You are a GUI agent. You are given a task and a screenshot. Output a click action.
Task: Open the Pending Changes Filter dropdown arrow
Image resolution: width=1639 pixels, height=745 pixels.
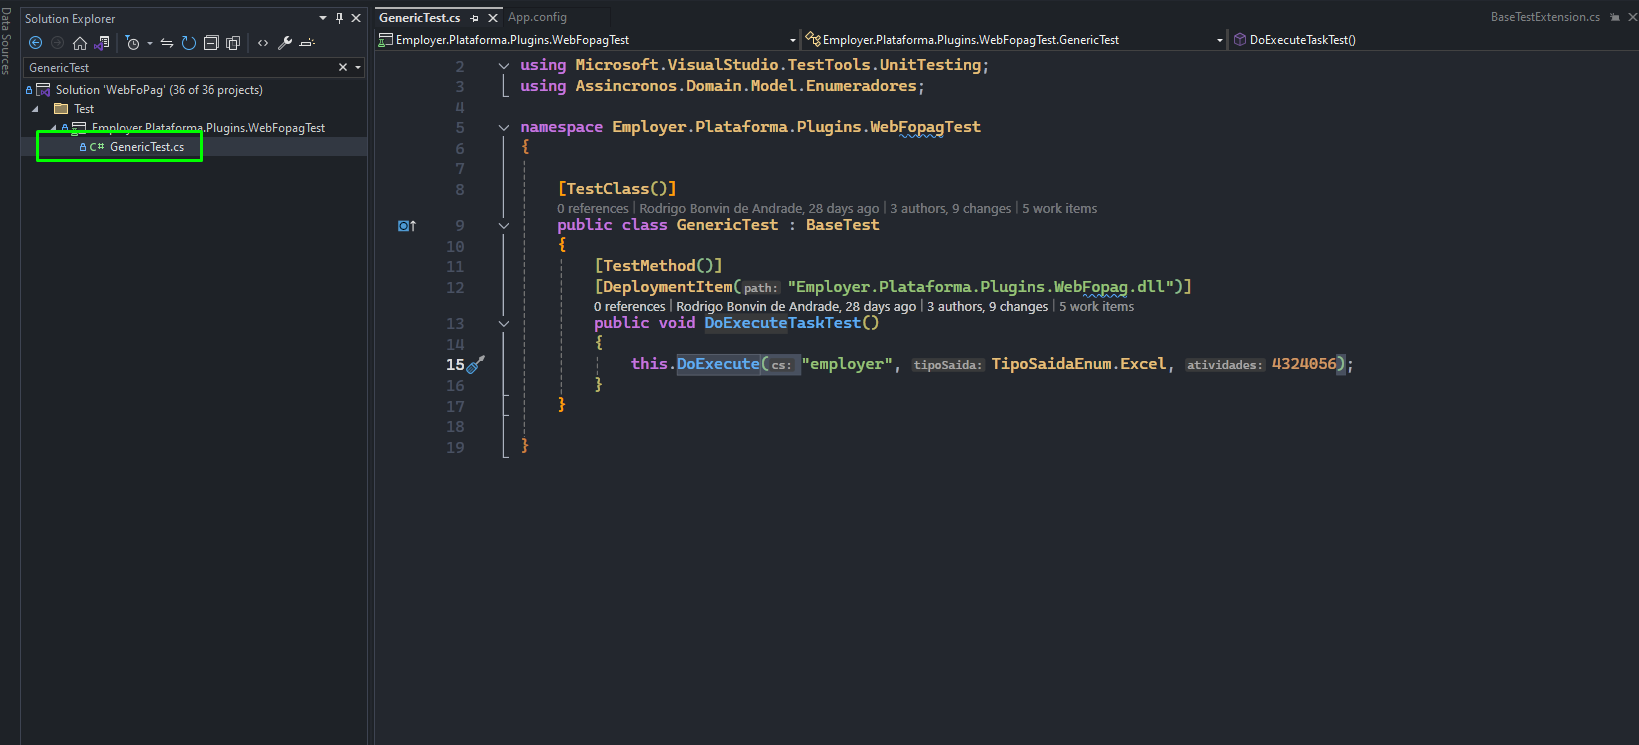[x=150, y=43]
